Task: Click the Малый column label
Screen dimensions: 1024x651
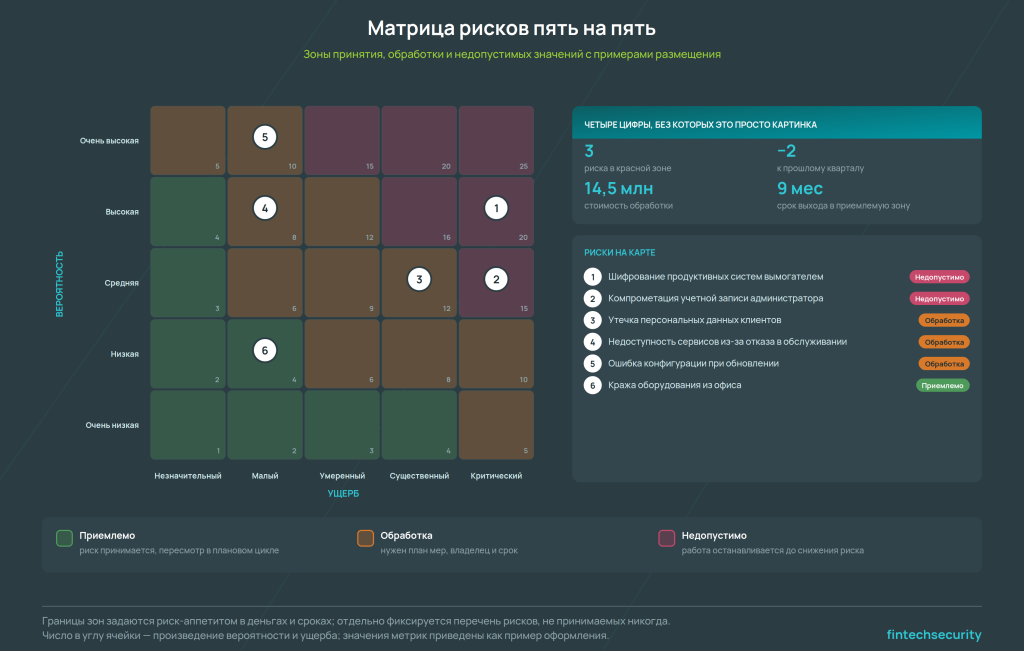Action: tap(264, 475)
